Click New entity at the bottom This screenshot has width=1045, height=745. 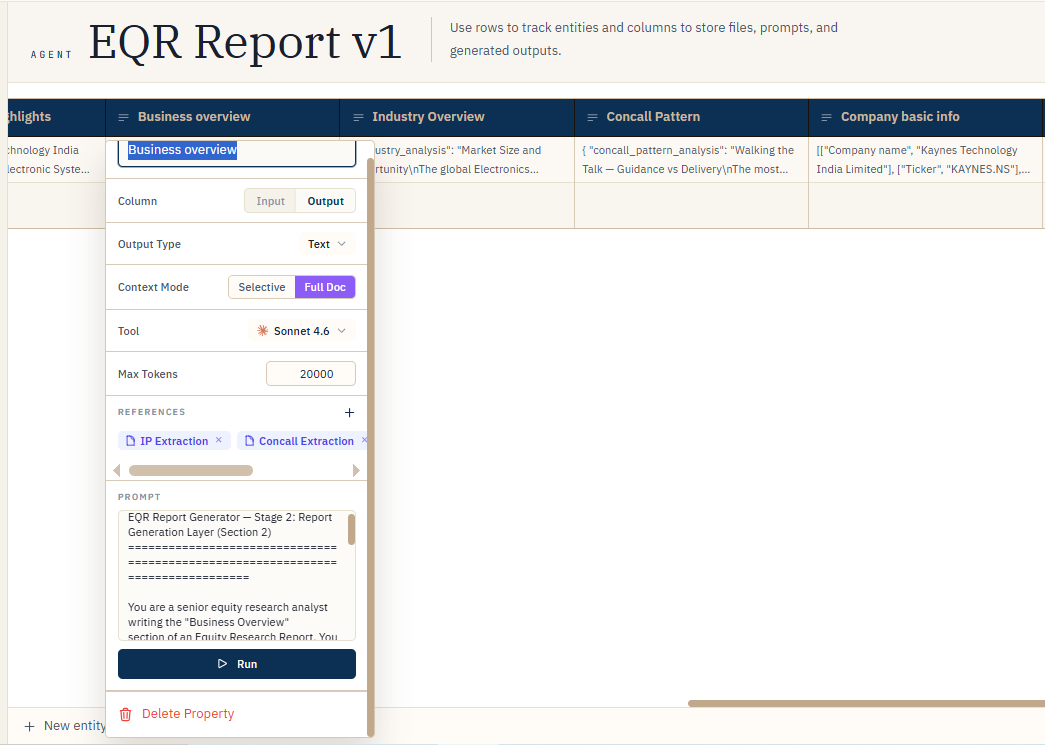[x=65, y=726]
